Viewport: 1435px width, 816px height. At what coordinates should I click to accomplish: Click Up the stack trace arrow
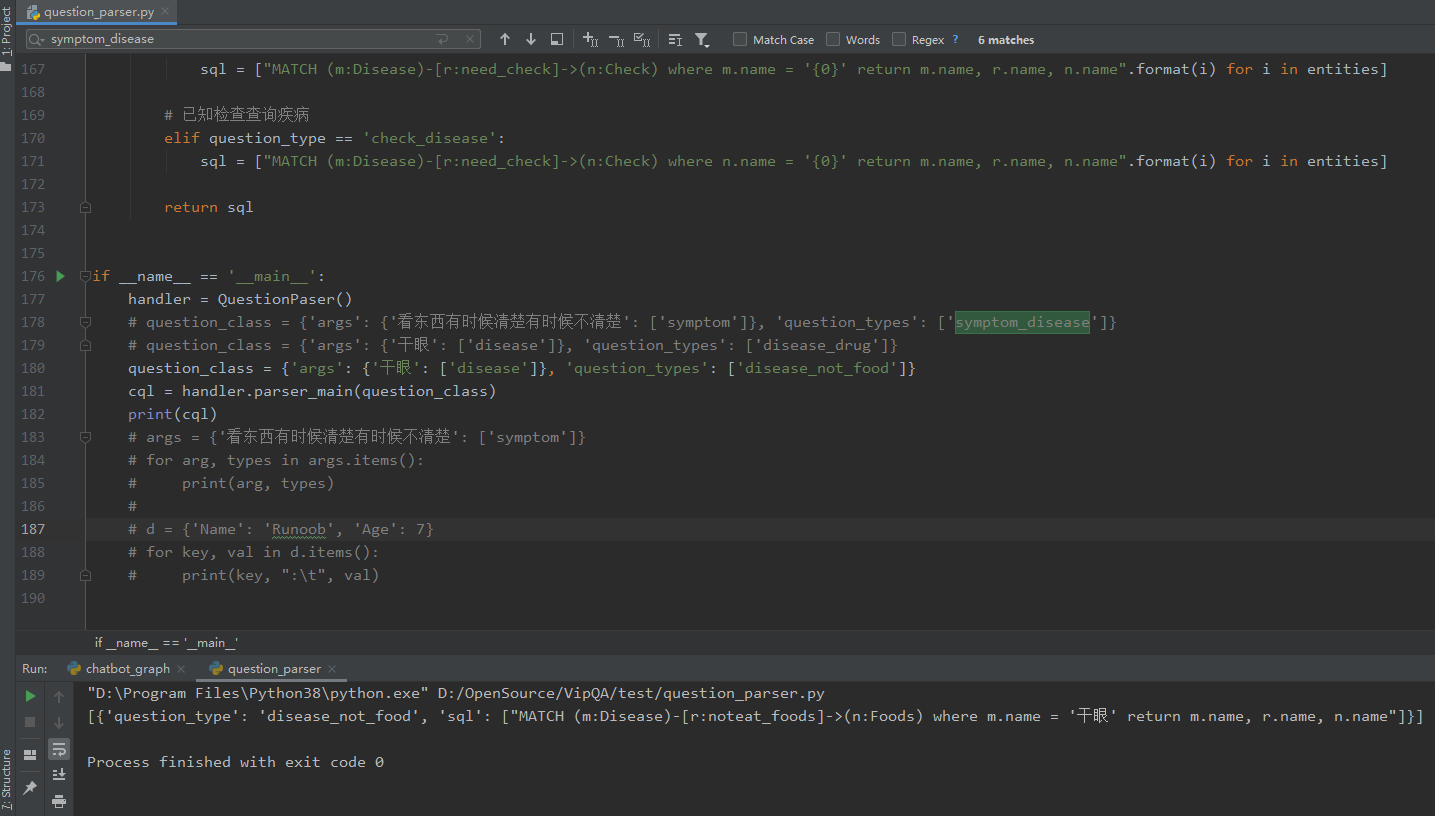(59, 696)
